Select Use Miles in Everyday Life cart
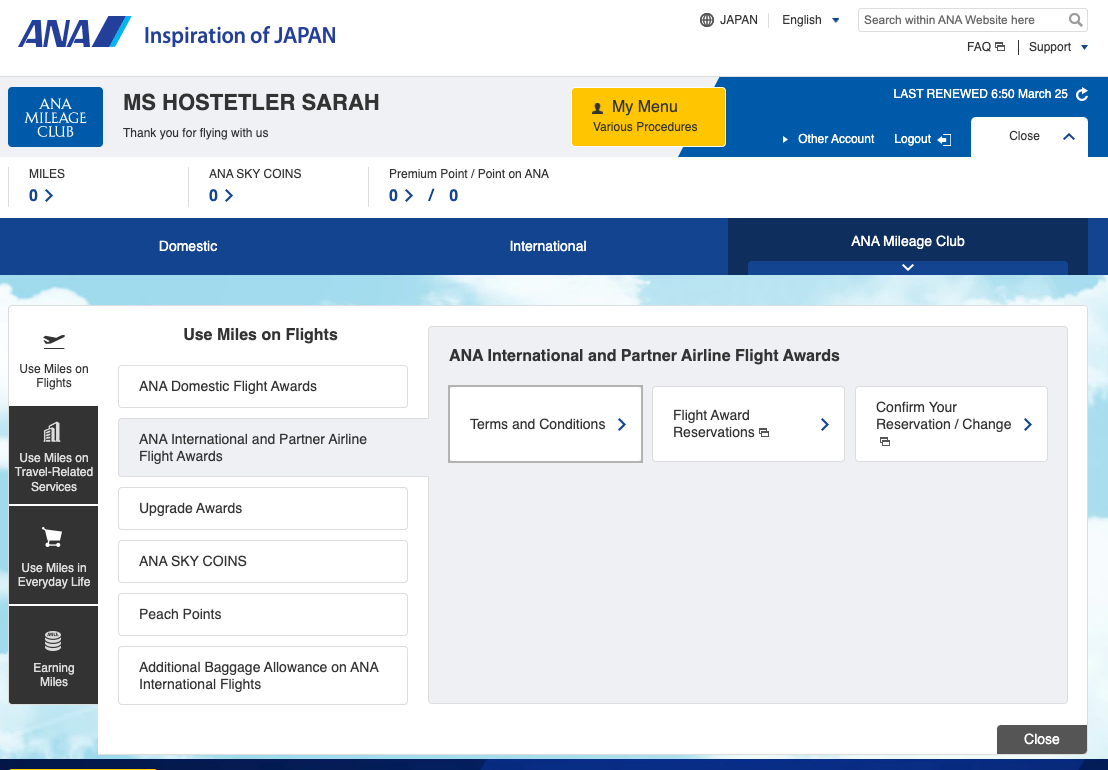This screenshot has width=1108, height=770. (54, 555)
